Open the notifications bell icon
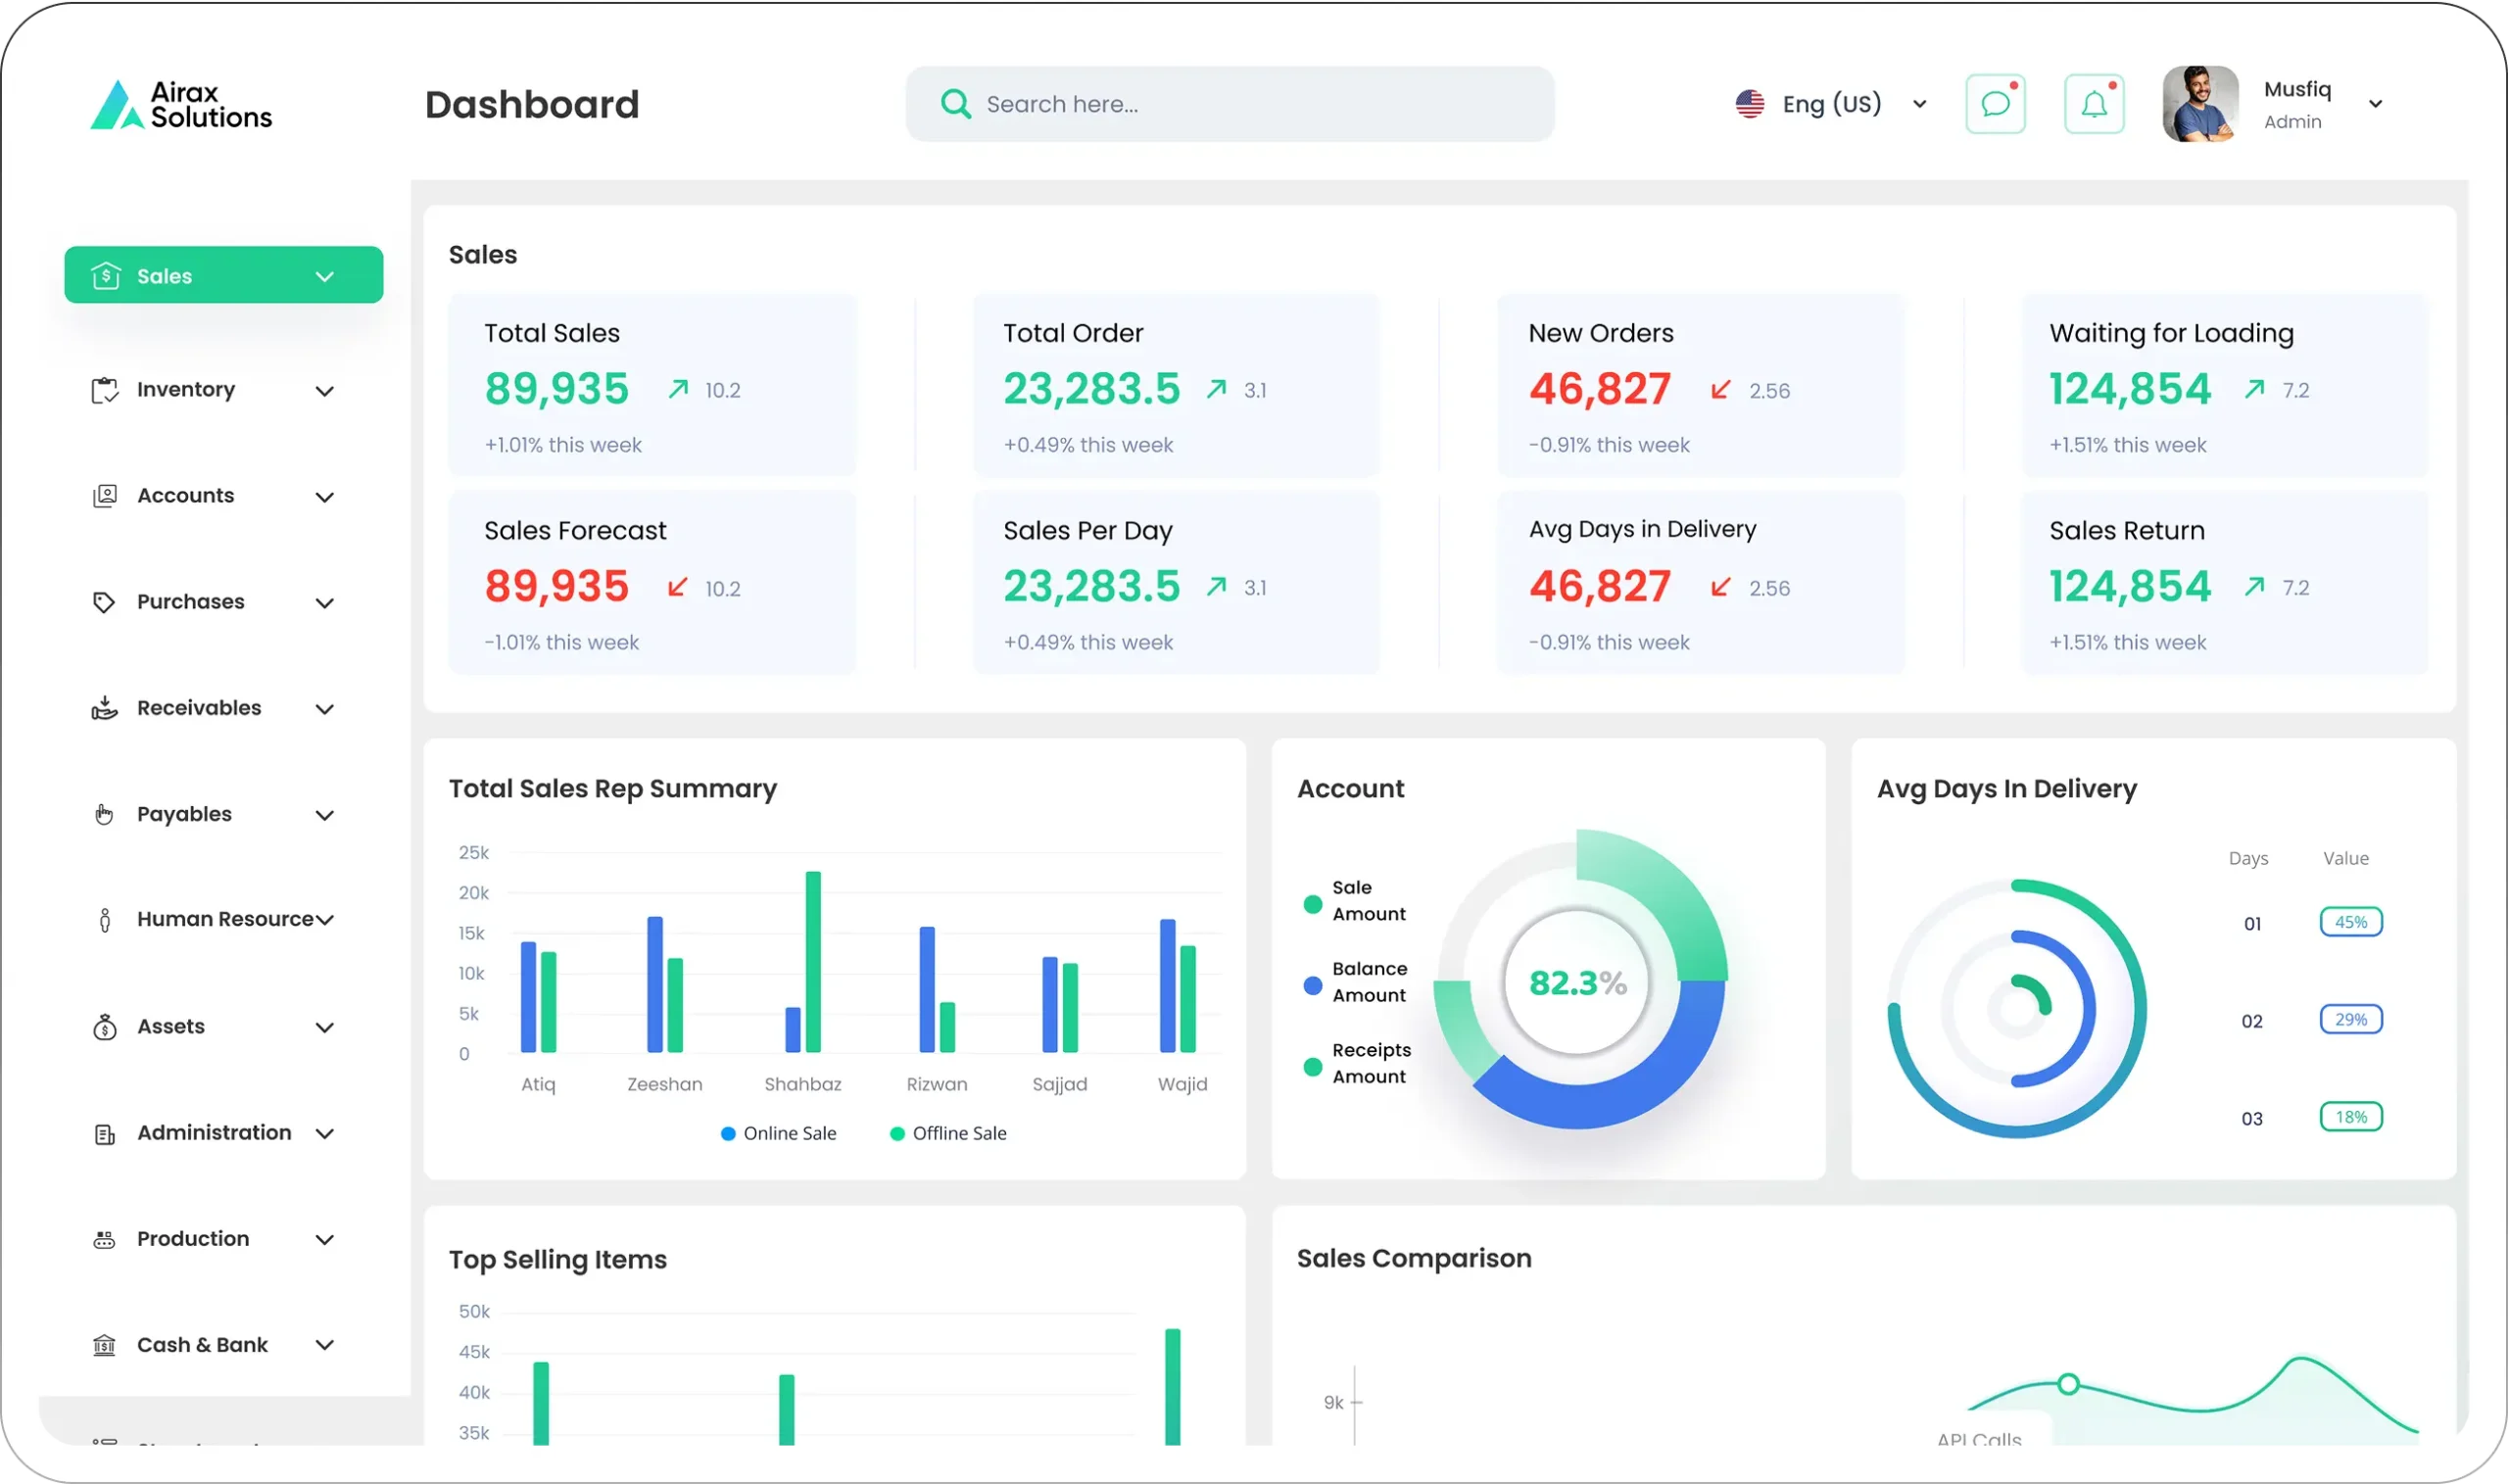 click(2094, 104)
